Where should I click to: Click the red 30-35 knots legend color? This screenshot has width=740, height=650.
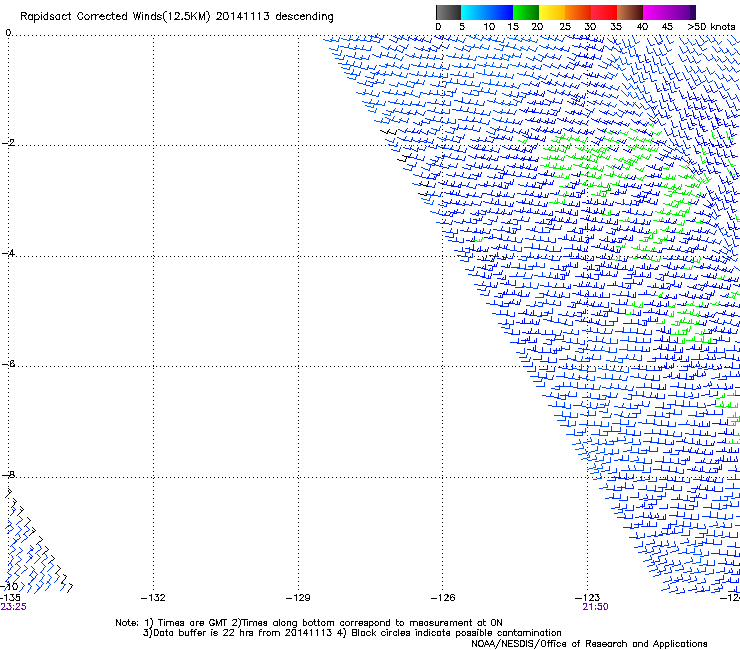coord(604,12)
